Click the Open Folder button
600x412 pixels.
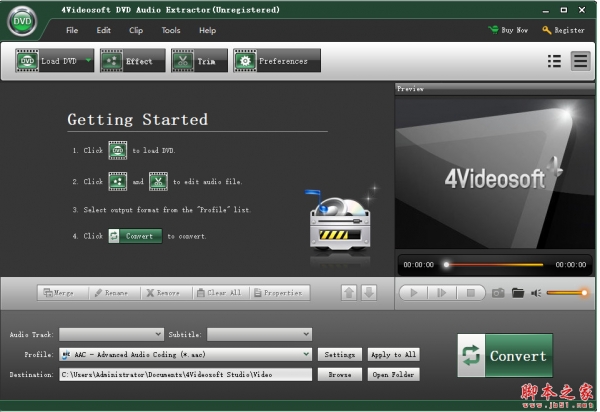click(x=394, y=375)
